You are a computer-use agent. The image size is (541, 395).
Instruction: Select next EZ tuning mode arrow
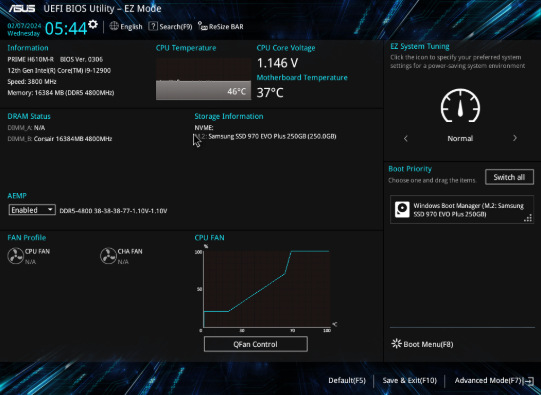pyautogui.click(x=515, y=138)
